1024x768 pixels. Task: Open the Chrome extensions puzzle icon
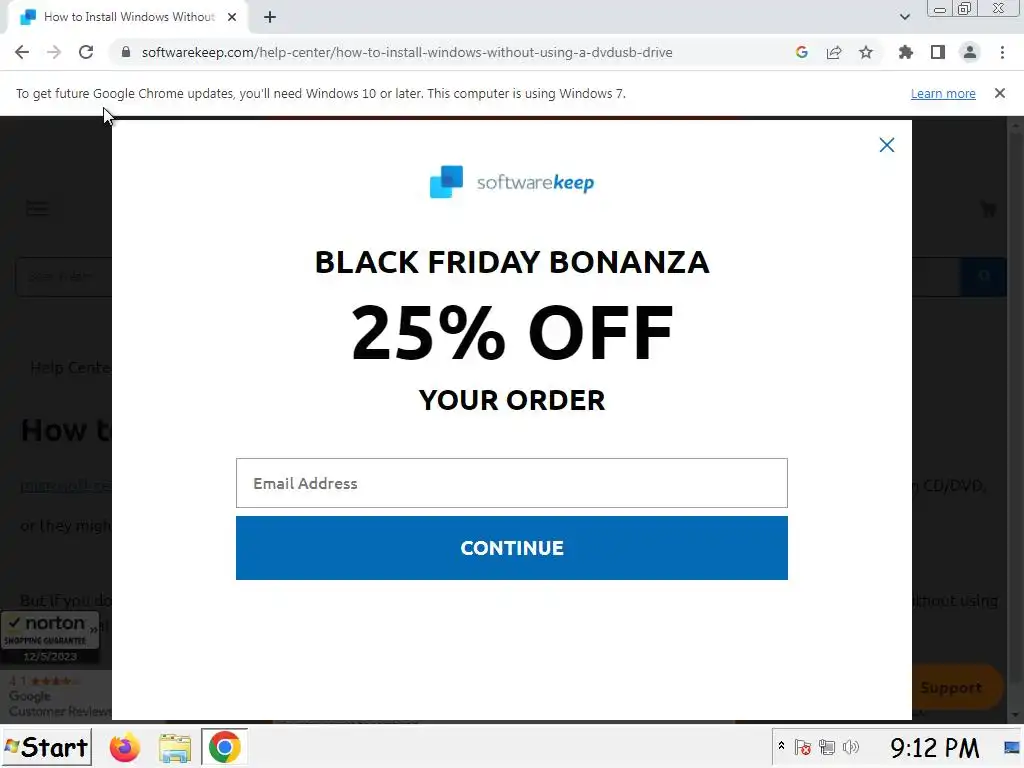(906, 52)
